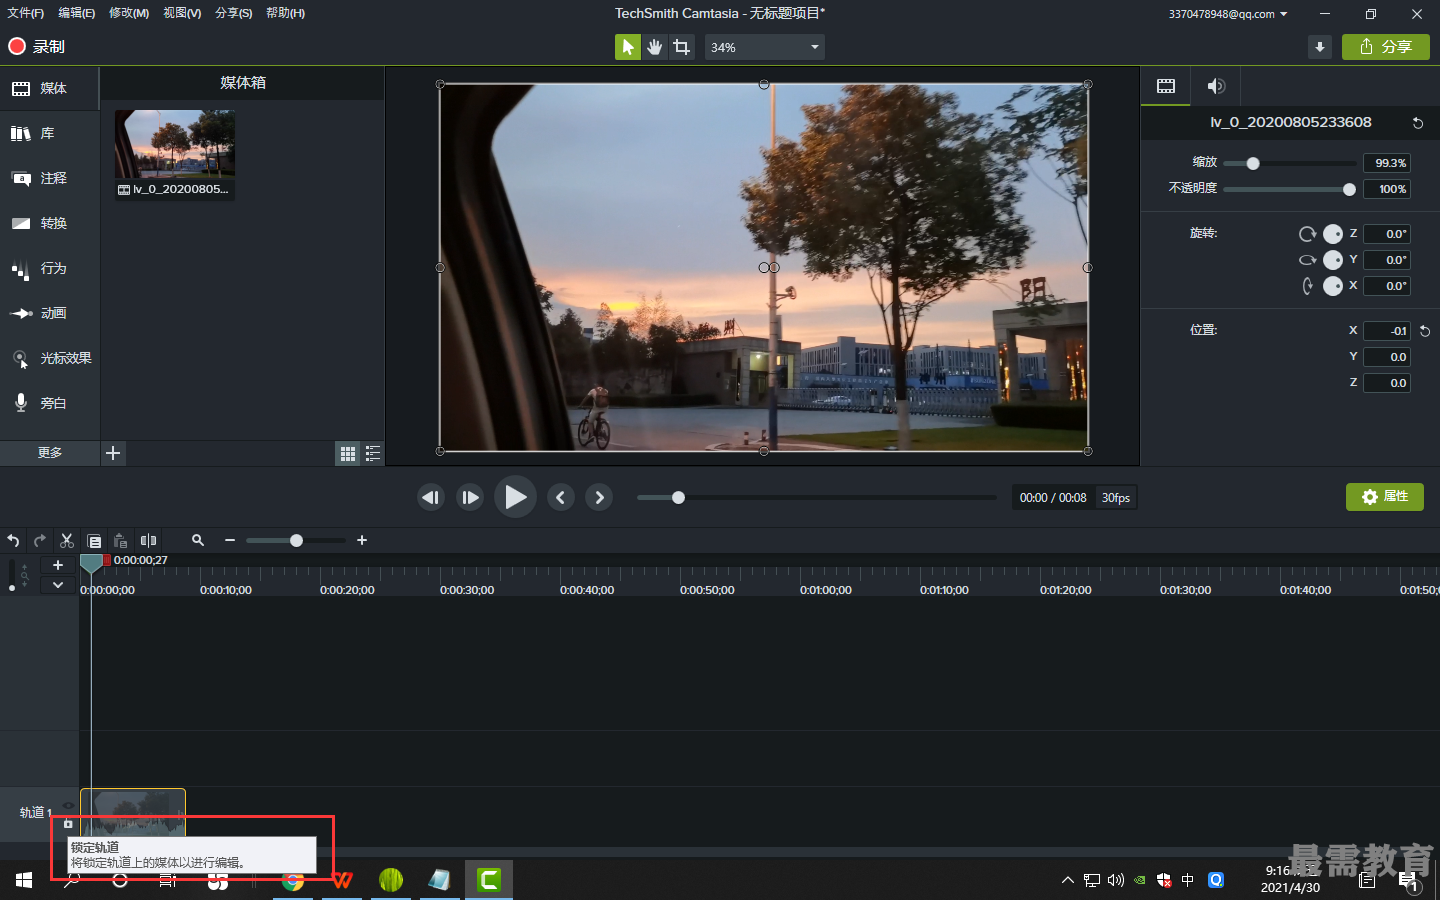Click the green 分享 share button
The width and height of the screenshot is (1440, 900).
coord(1385,47)
